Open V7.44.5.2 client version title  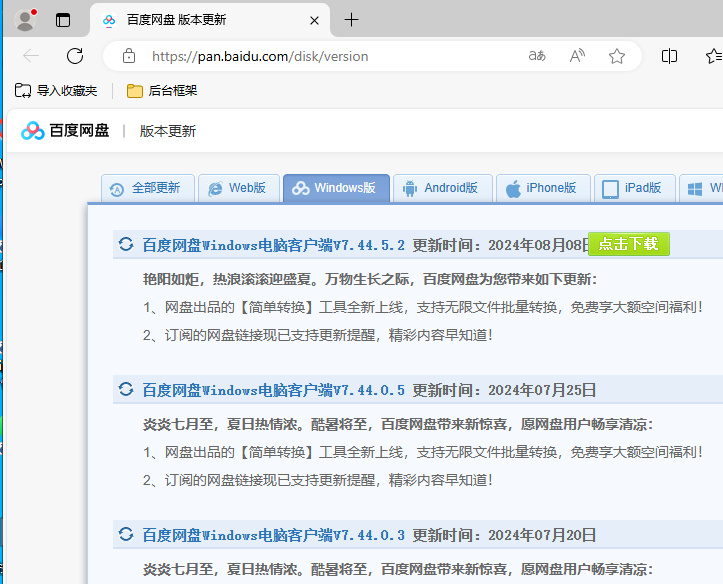[x=273, y=245]
